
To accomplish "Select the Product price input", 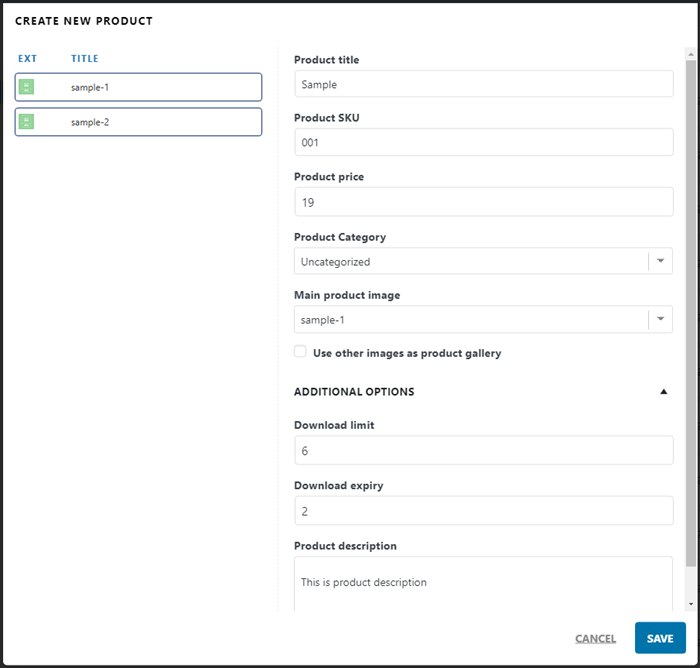I will coord(483,202).
